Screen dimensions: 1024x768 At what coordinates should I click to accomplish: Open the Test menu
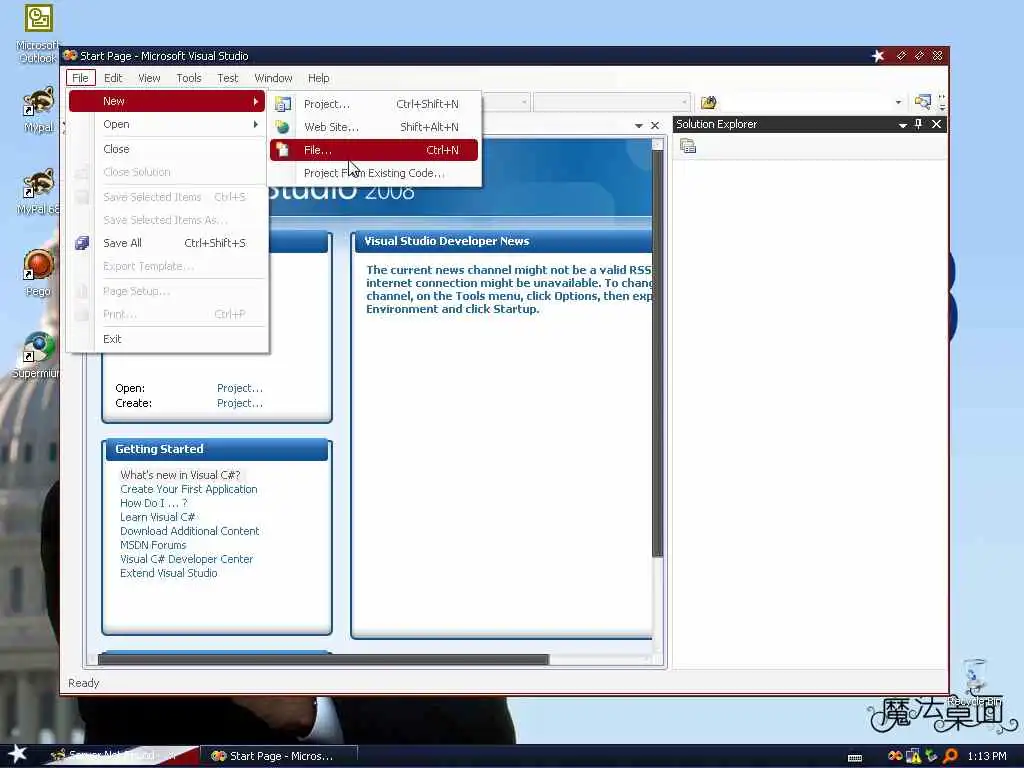[227, 78]
